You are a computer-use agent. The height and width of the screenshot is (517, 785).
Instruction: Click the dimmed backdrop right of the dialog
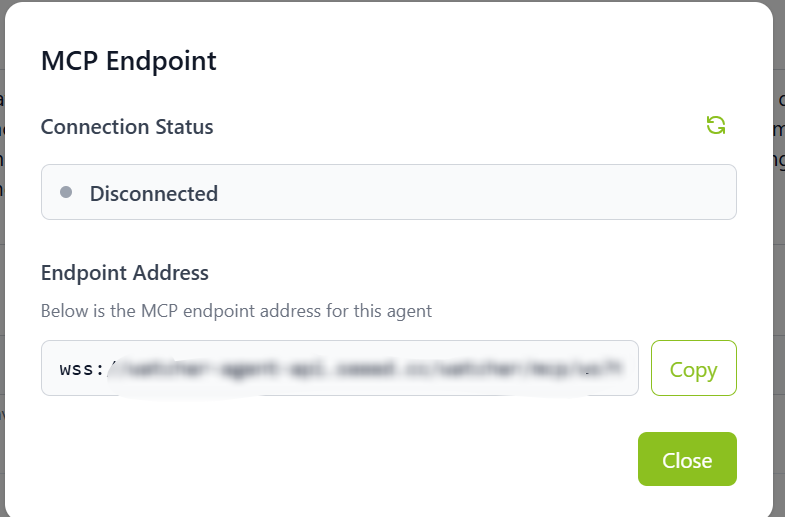[x=779, y=300]
